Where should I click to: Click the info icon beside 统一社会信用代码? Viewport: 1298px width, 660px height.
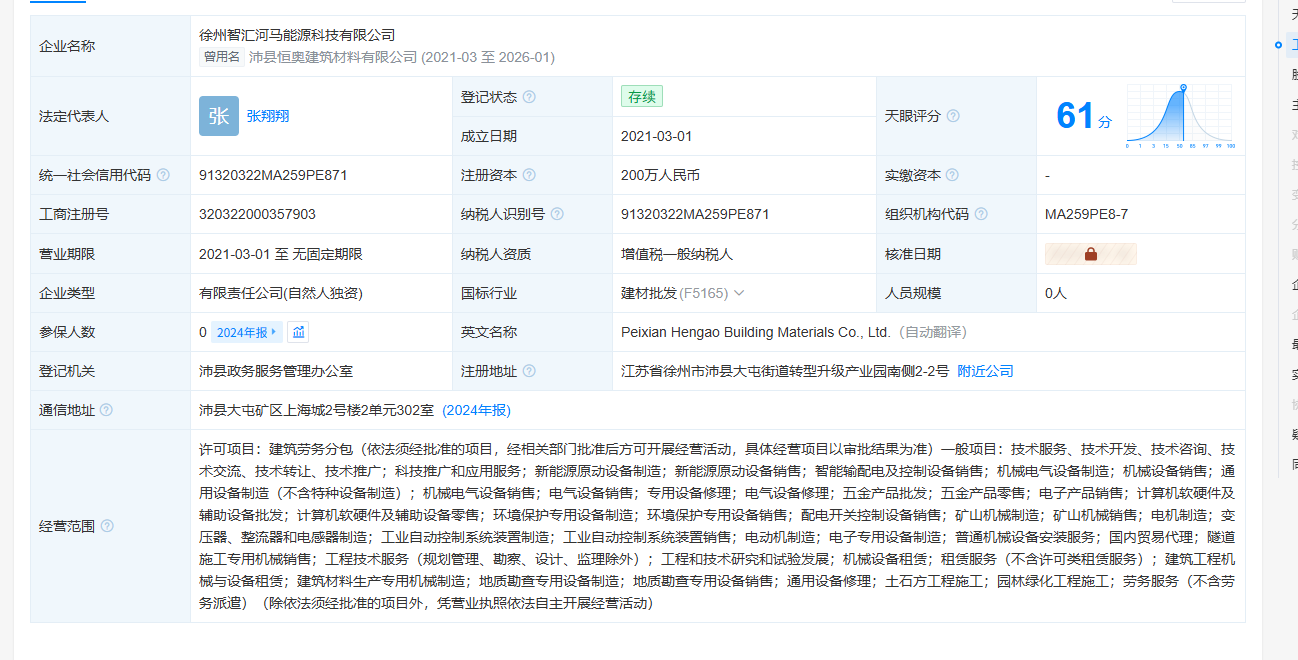pyautogui.click(x=163, y=175)
